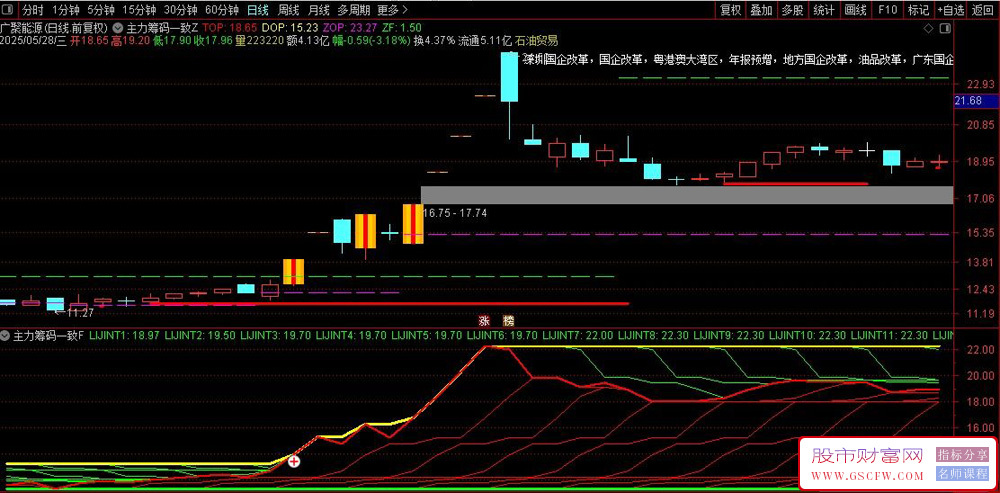Click the 涨 badge icon
This screenshot has height=493, width=1000.
tap(485, 320)
